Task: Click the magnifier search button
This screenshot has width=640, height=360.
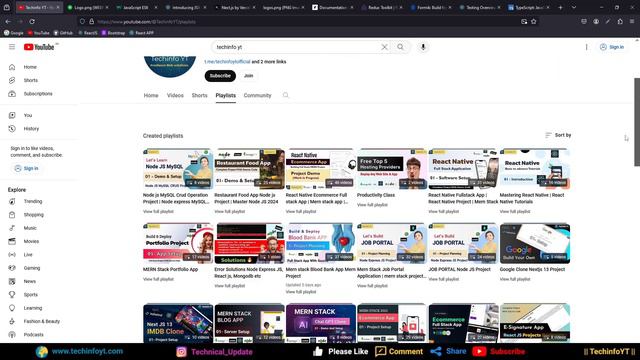Action: (x=400, y=47)
